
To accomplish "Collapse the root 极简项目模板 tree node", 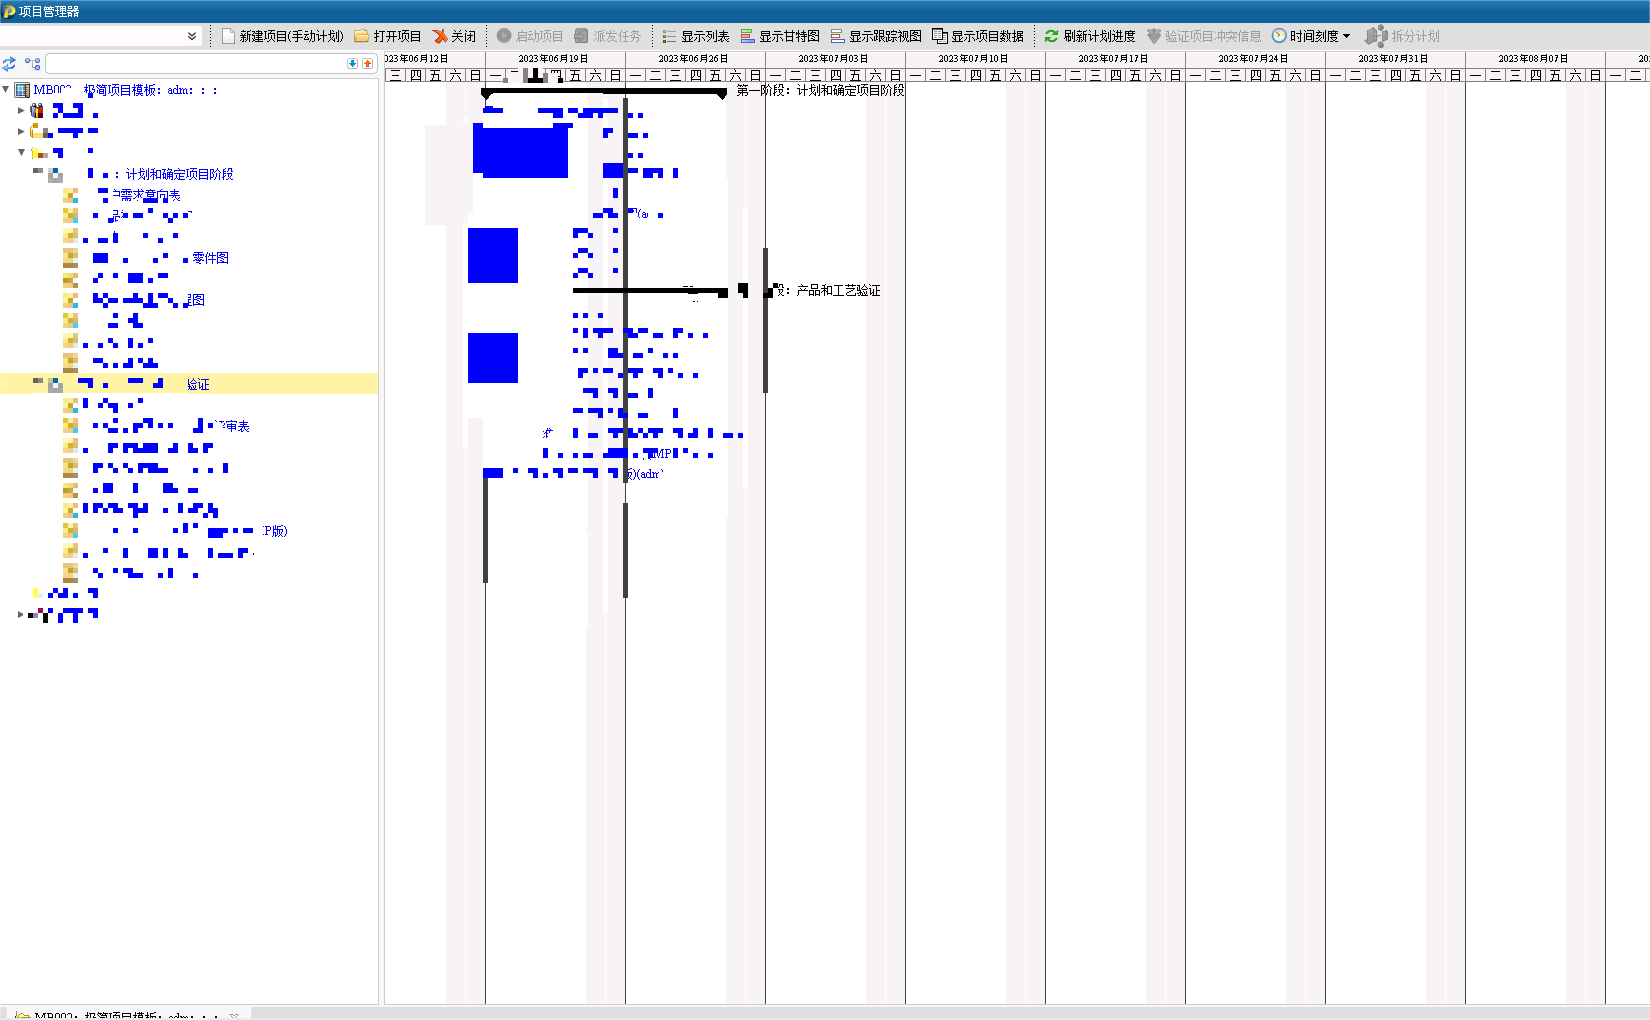I will pyautogui.click(x=6, y=90).
